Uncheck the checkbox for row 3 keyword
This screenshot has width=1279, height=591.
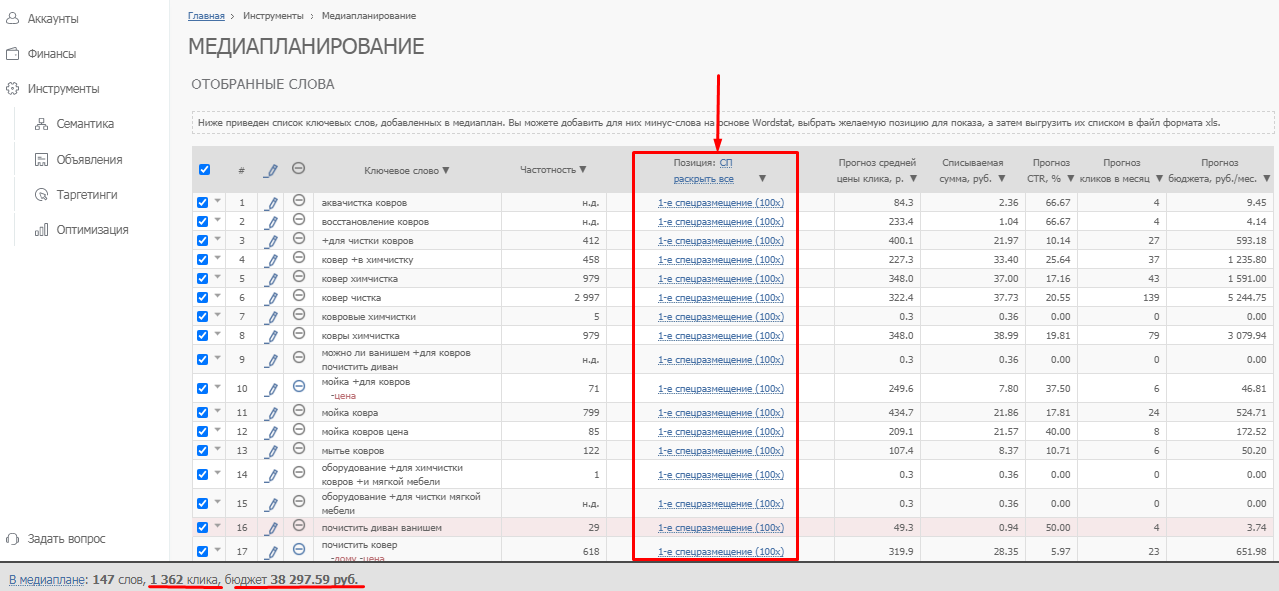tap(203, 241)
